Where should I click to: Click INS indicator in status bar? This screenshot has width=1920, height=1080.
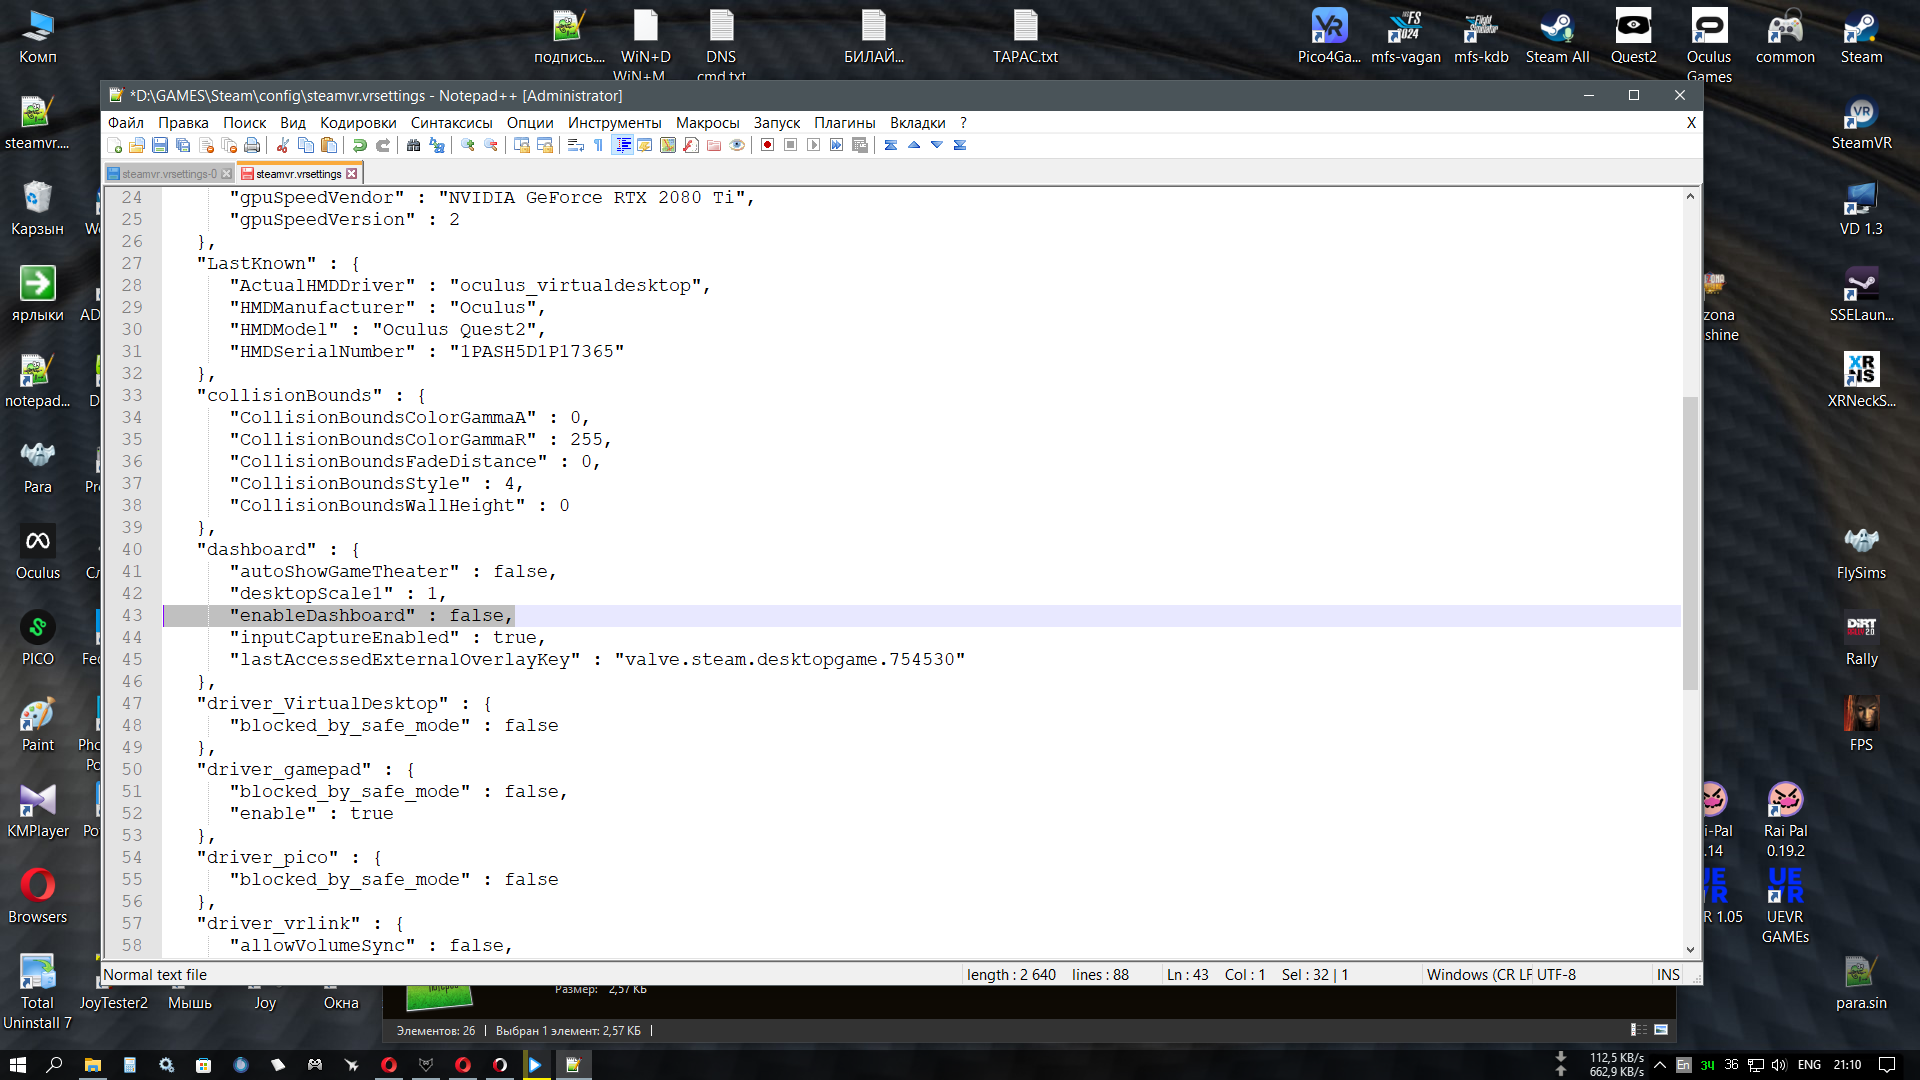click(1668, 975)
